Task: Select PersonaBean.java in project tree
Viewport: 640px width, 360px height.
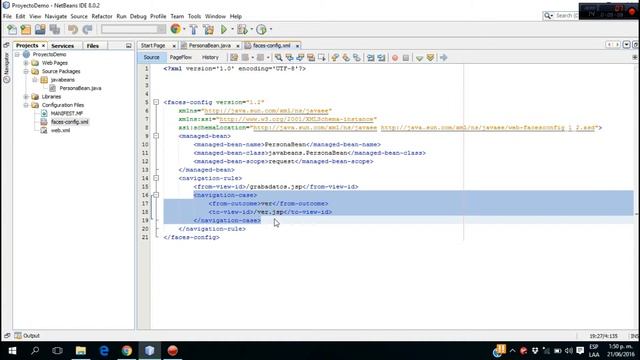Action: point(80,88)
